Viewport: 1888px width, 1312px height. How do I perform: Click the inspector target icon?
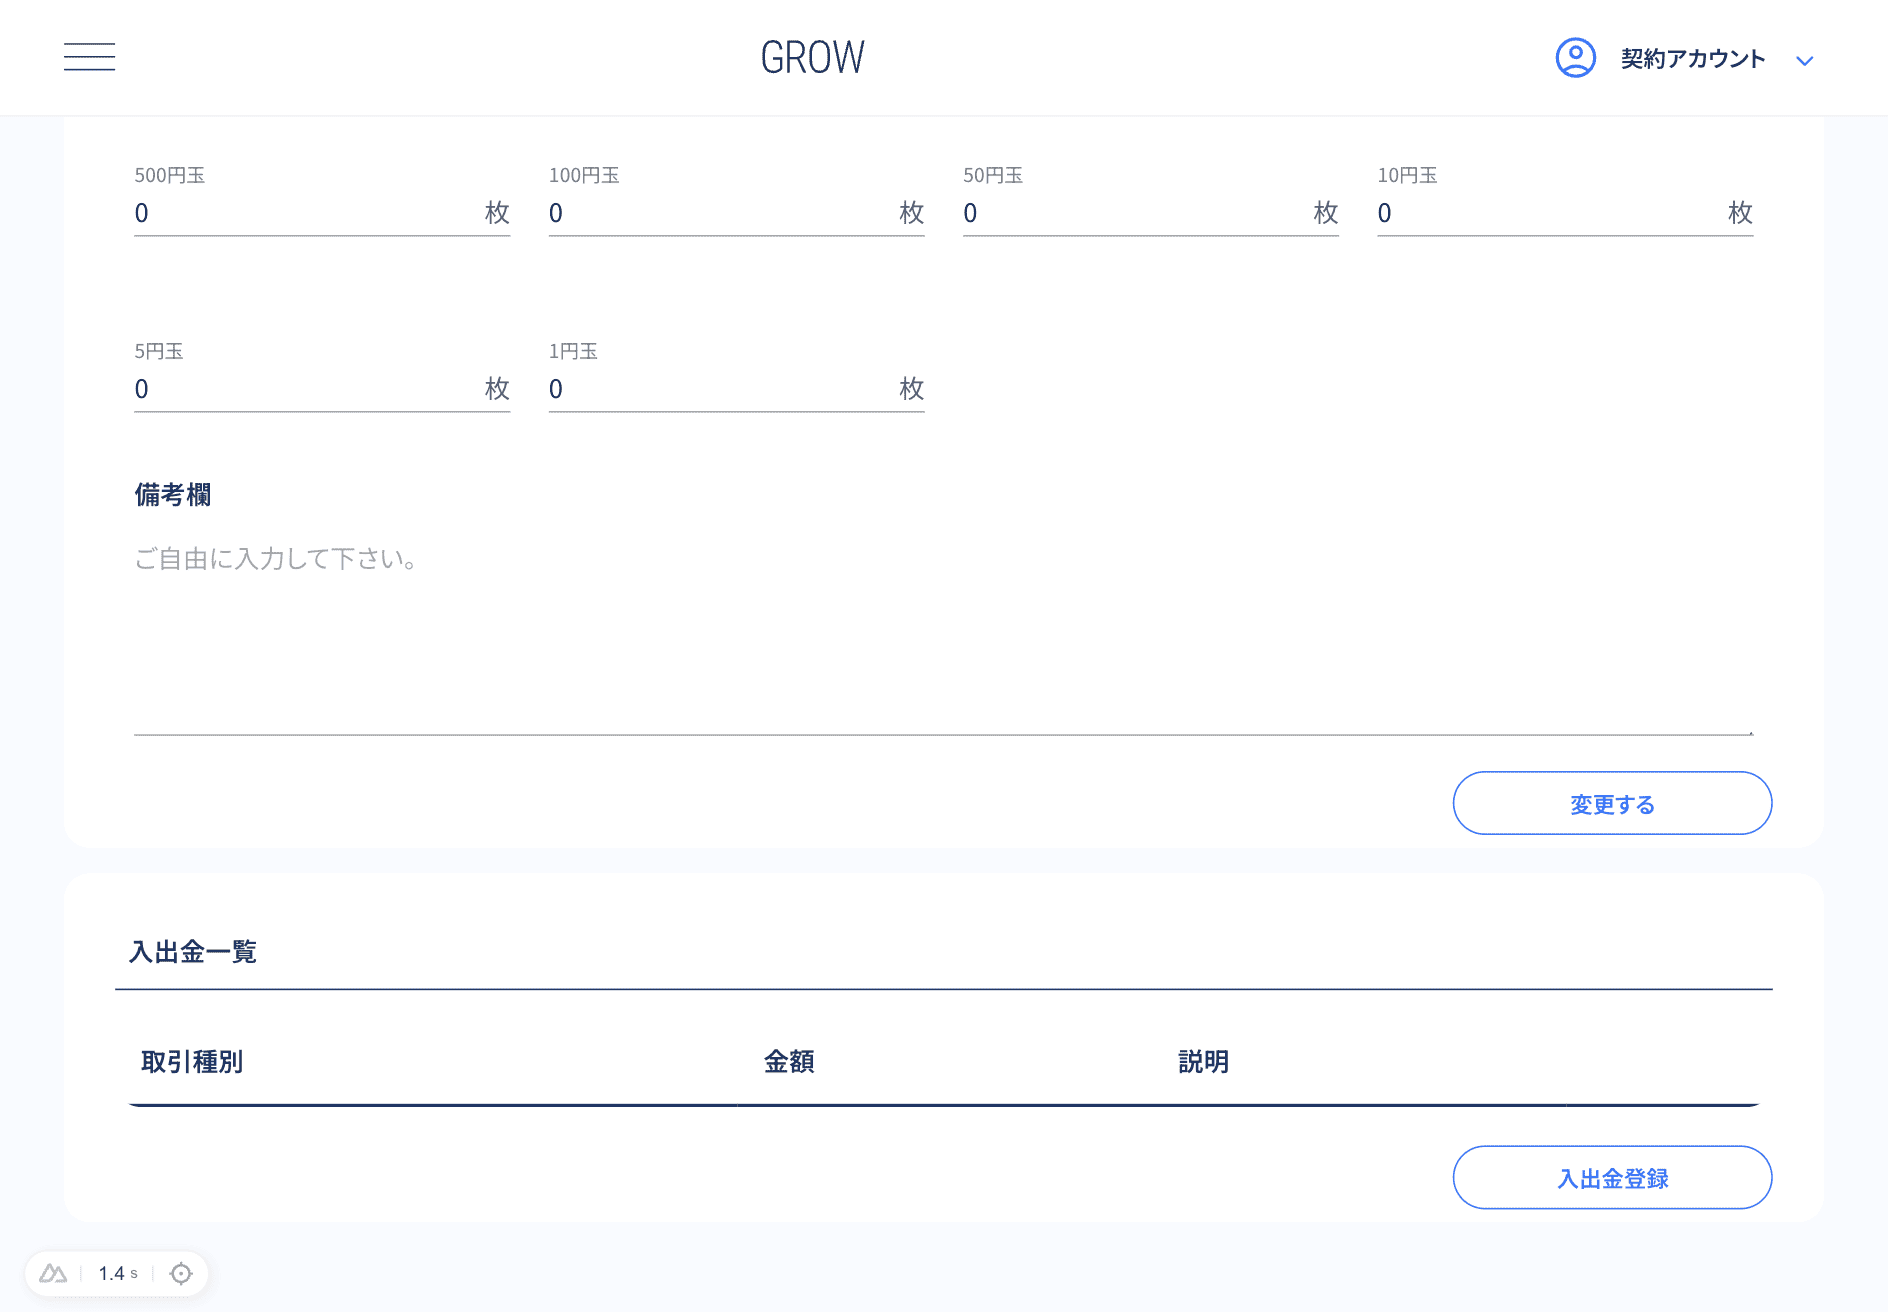(181, 1273)
